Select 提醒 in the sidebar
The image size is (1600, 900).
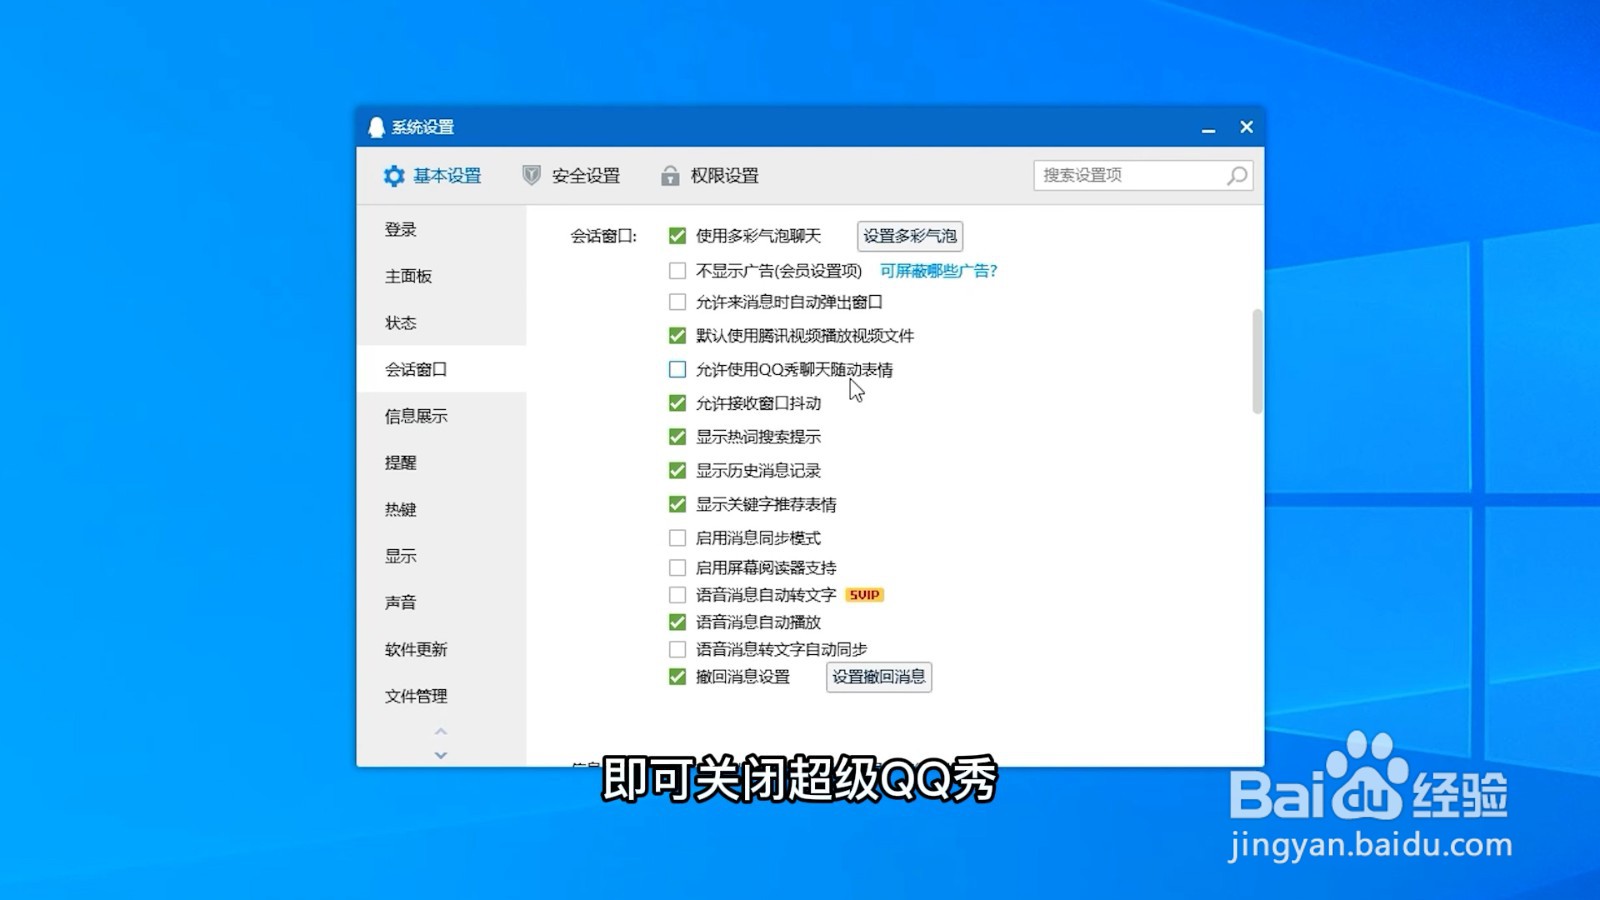441,463
